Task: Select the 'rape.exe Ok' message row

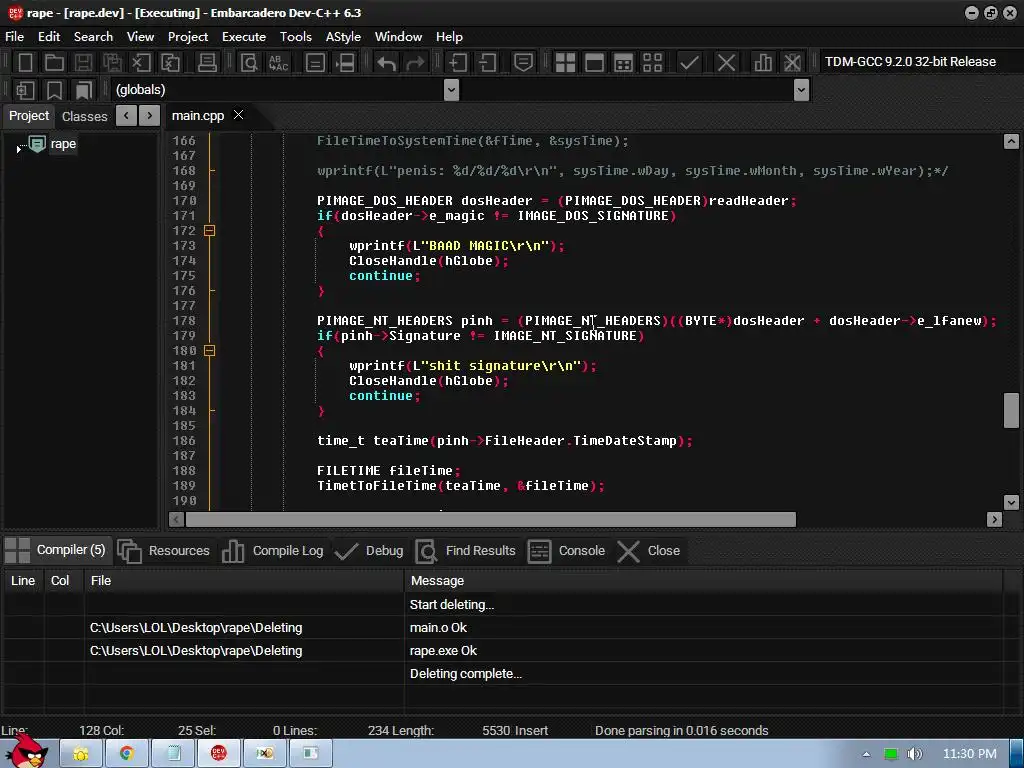Action: coord(503,651)
